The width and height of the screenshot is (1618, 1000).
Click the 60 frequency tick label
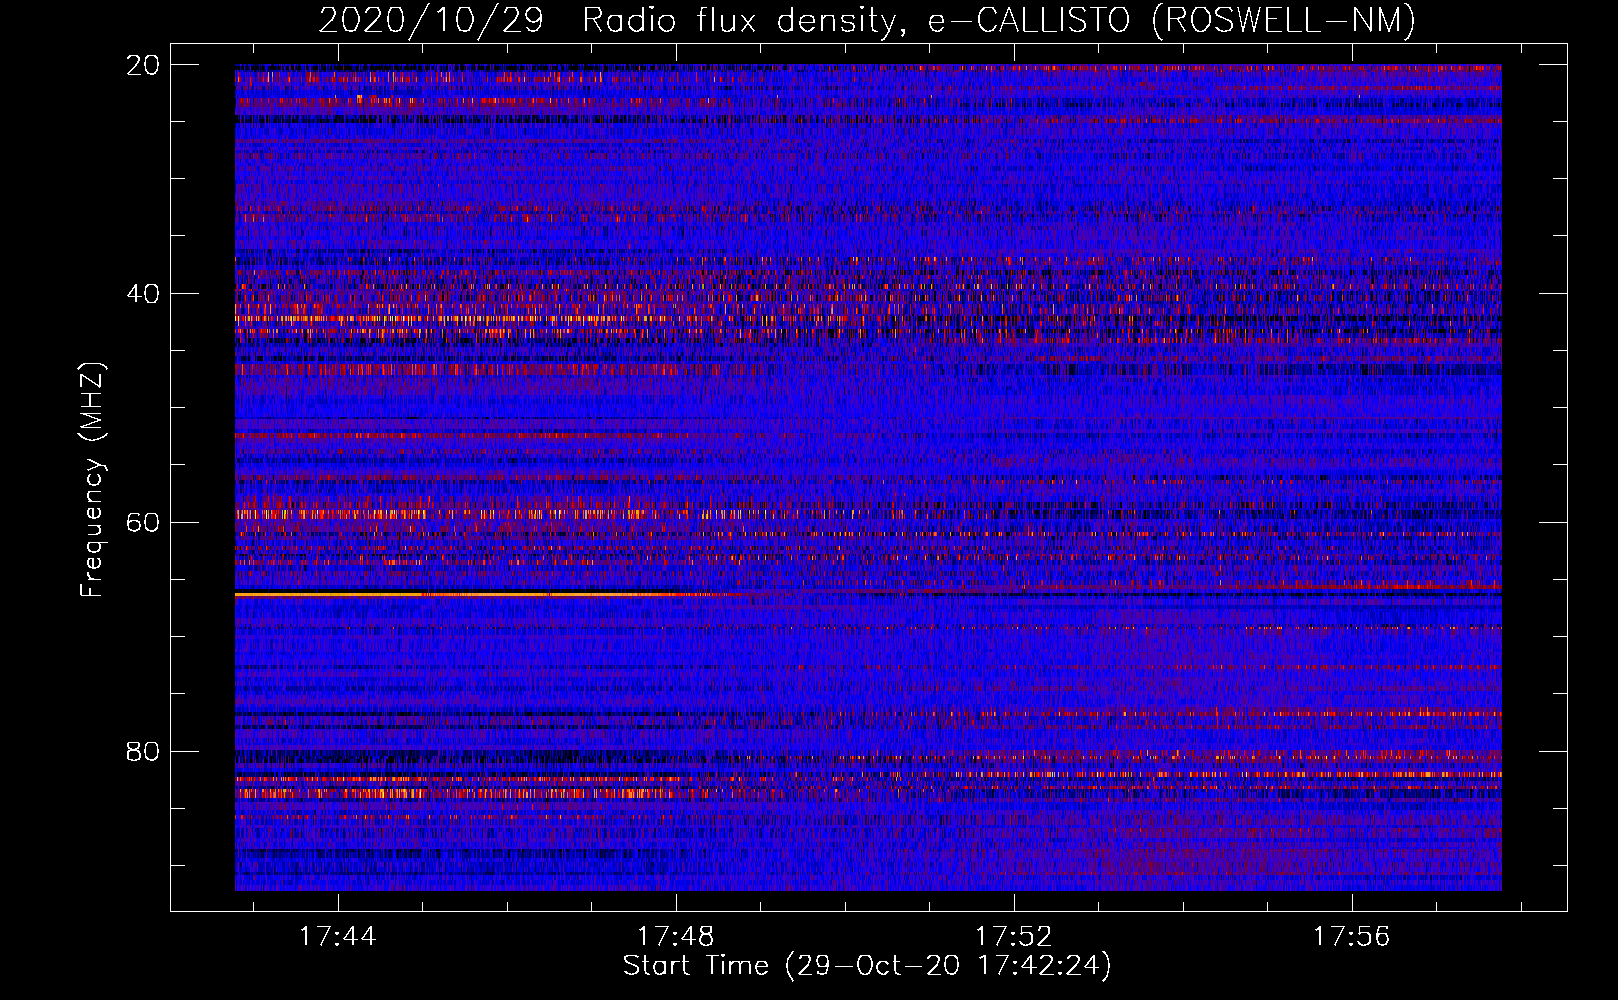click(143, 522)
